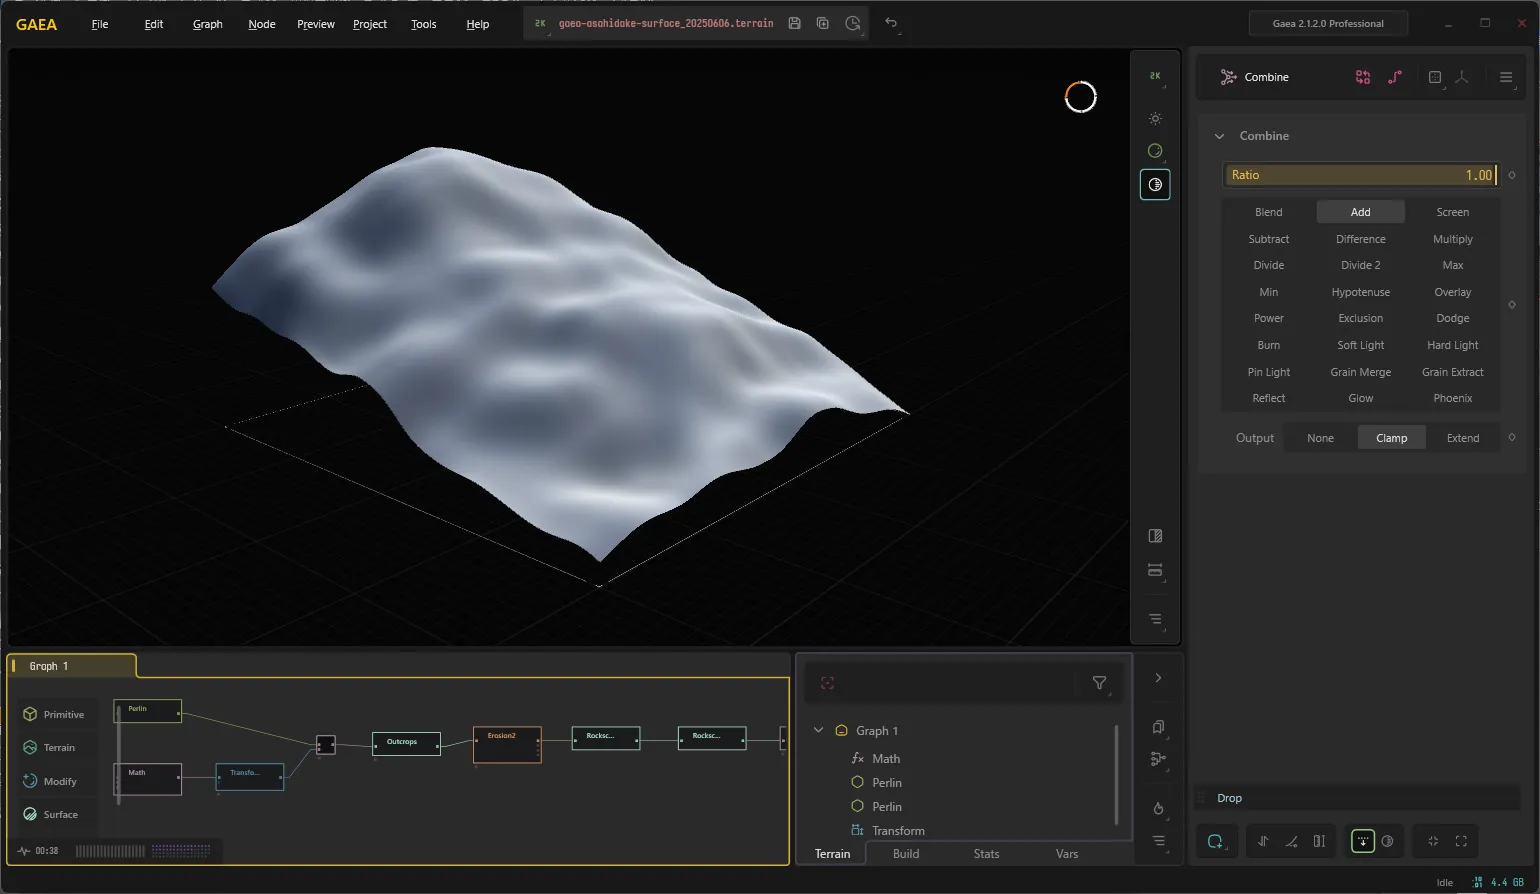1540x894 pixels.
Task: Adjust the Ratio slider
Action: click(x=1360, y=175)
